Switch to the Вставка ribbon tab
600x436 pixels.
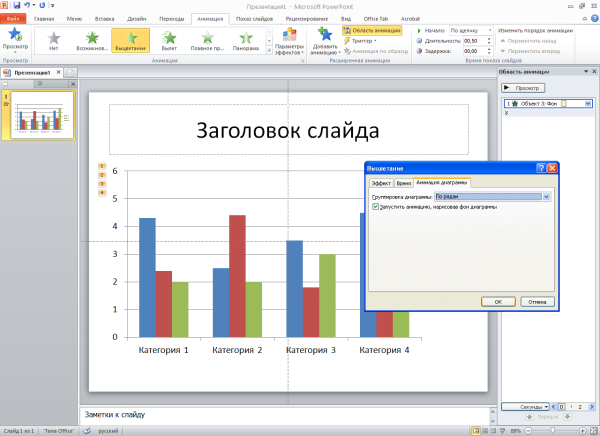click(104, 19)
